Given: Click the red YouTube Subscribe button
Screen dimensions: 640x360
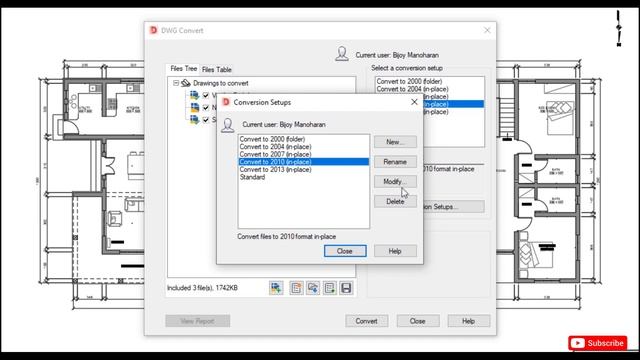Looking at the screenshot, I should [598, 343].
